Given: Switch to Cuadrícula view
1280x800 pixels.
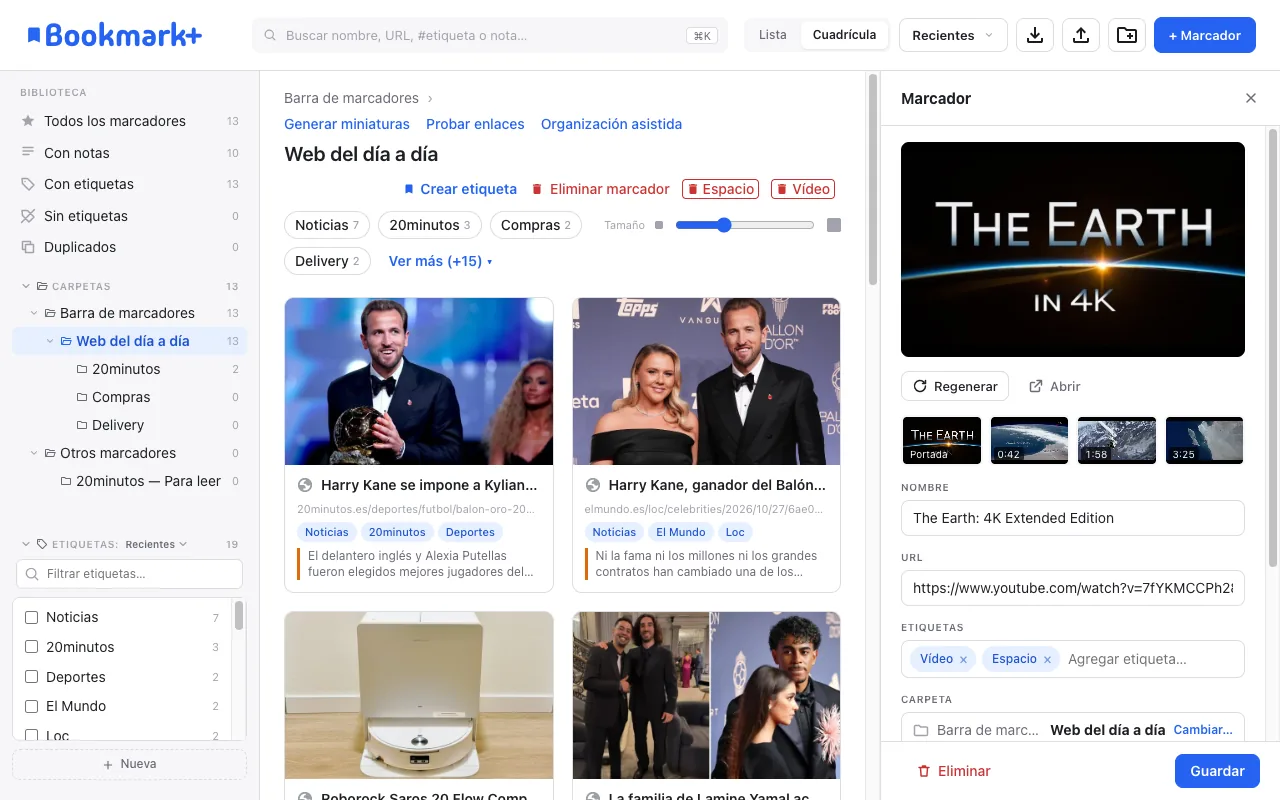Looking at the screenshot, I should (844, 35).
